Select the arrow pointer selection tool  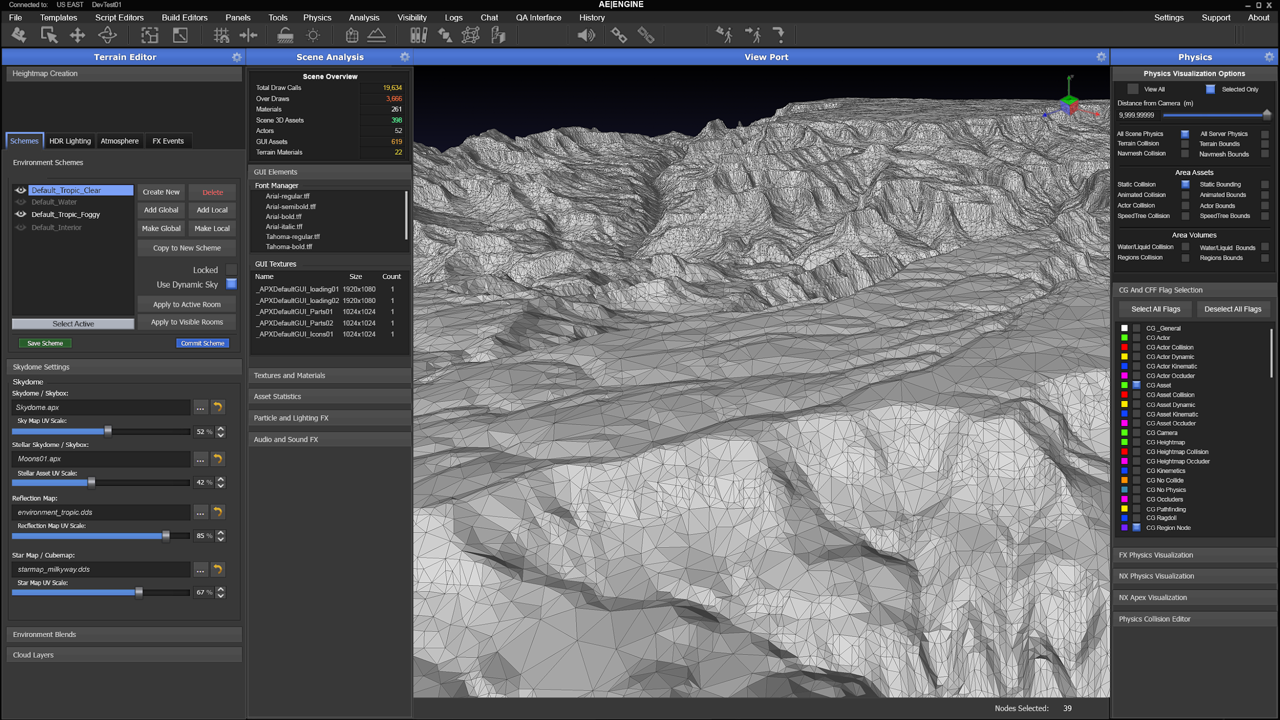(x=48, y=36)
